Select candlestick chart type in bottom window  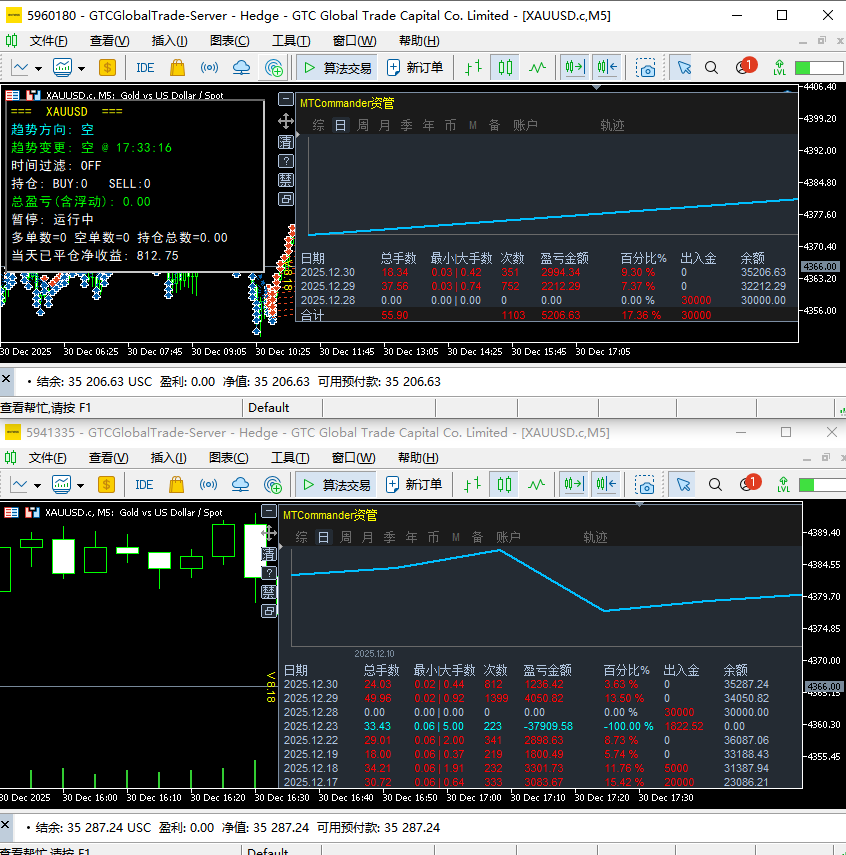(x=504, y=485)
